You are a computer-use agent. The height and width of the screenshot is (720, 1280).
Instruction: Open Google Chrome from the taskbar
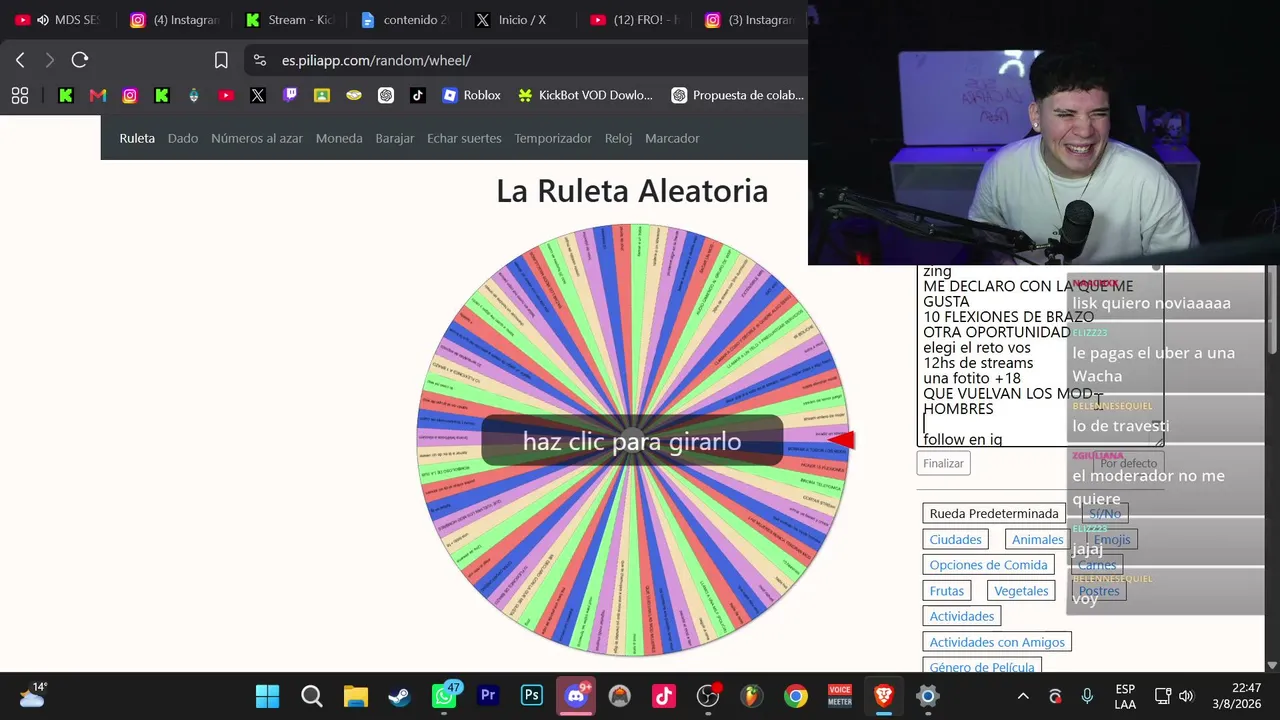pyautogui.click(x=796, y=696)
